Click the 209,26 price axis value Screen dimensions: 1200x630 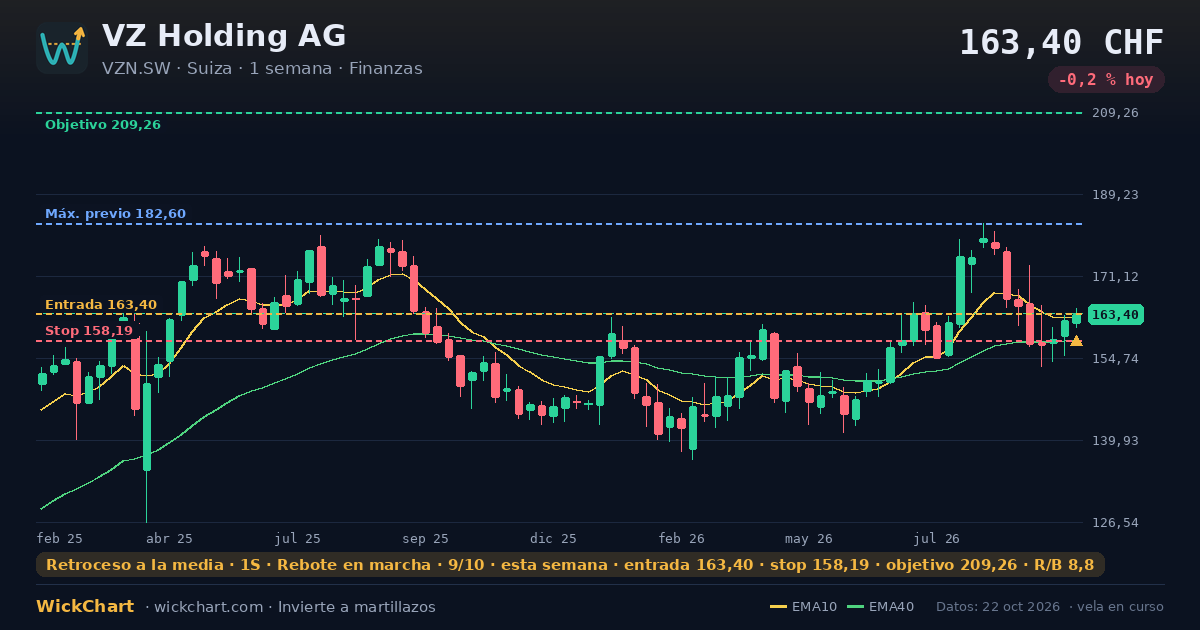[x=1115, y=113]
